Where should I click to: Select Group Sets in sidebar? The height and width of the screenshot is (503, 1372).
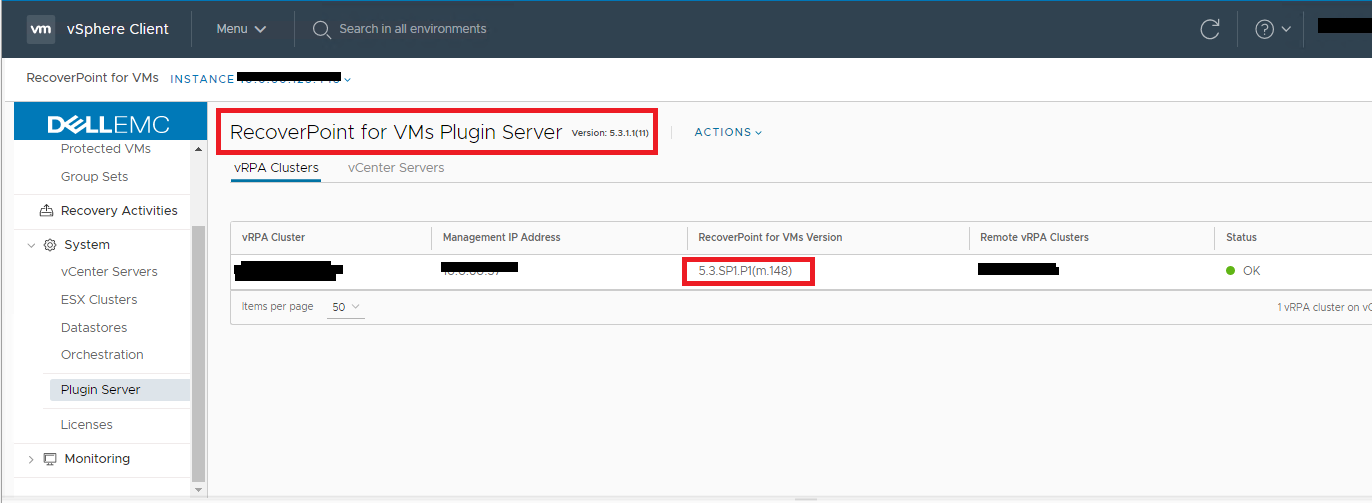pyautogui.click(x=94, y=177)
